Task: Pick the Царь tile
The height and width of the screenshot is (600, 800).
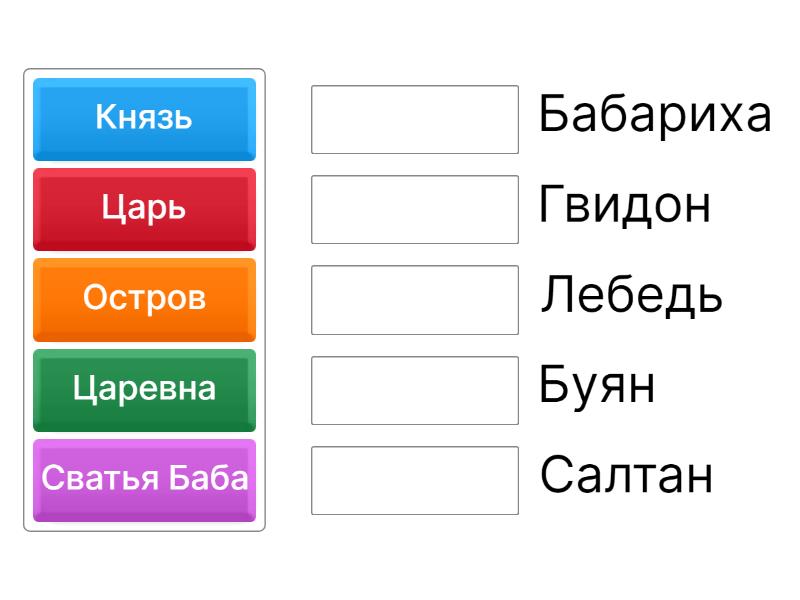Action: click(144, 208)
